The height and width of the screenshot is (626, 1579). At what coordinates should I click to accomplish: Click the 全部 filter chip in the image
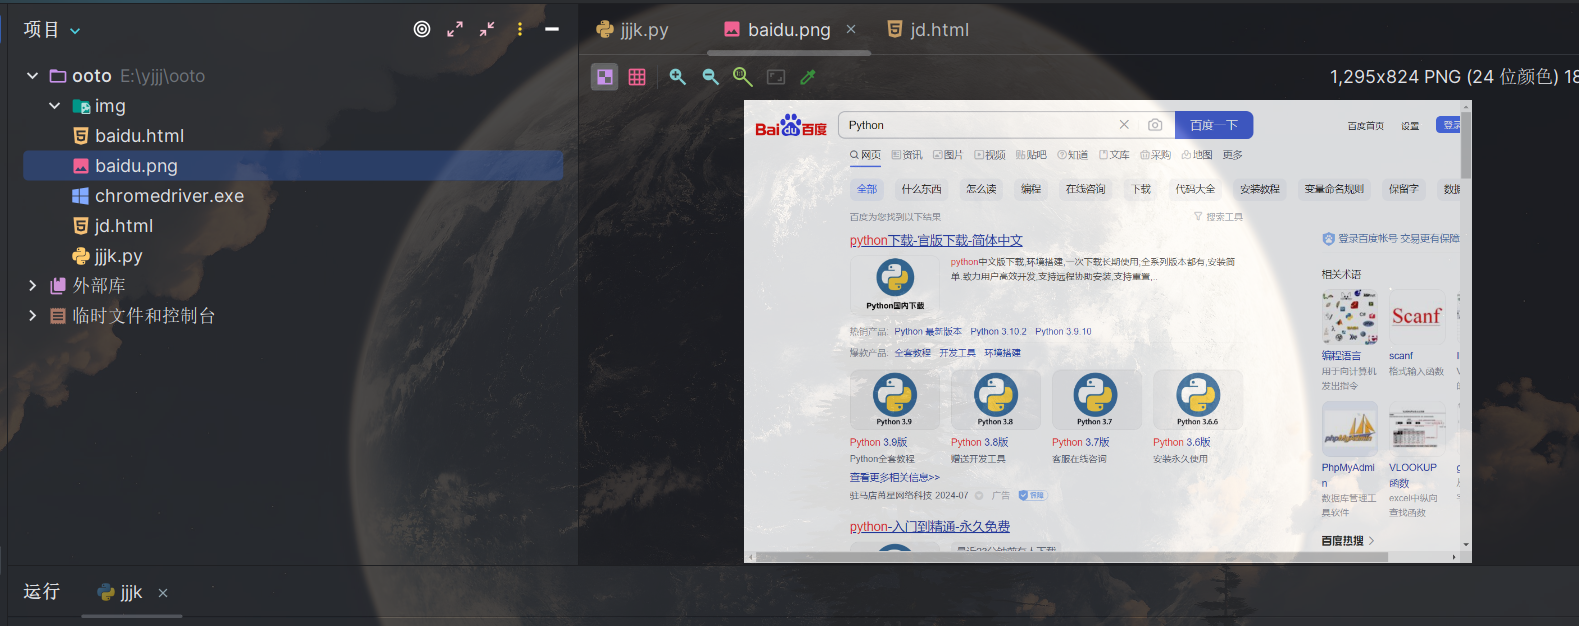[867, 189]
